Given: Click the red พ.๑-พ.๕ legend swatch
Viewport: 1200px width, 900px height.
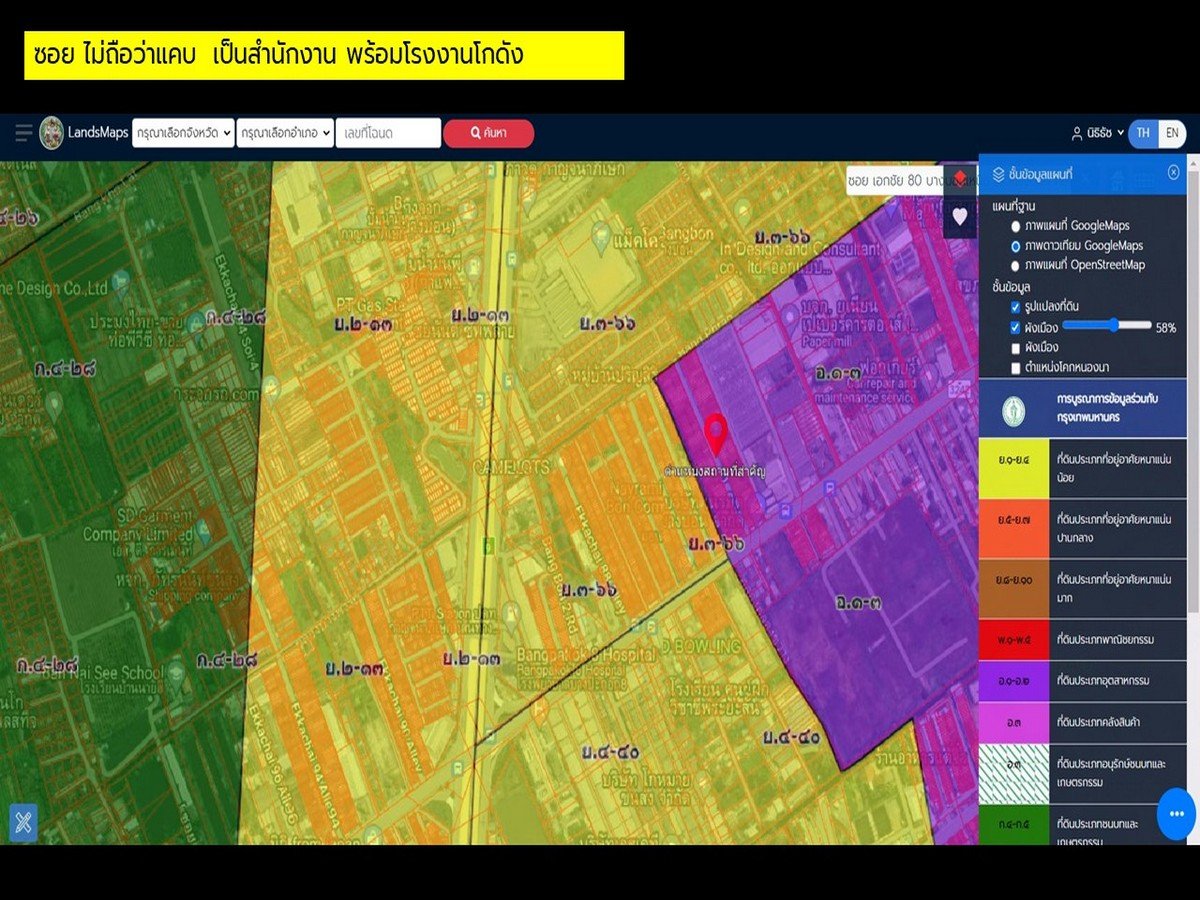Looking at the screenshot, I should point(1013,640).
